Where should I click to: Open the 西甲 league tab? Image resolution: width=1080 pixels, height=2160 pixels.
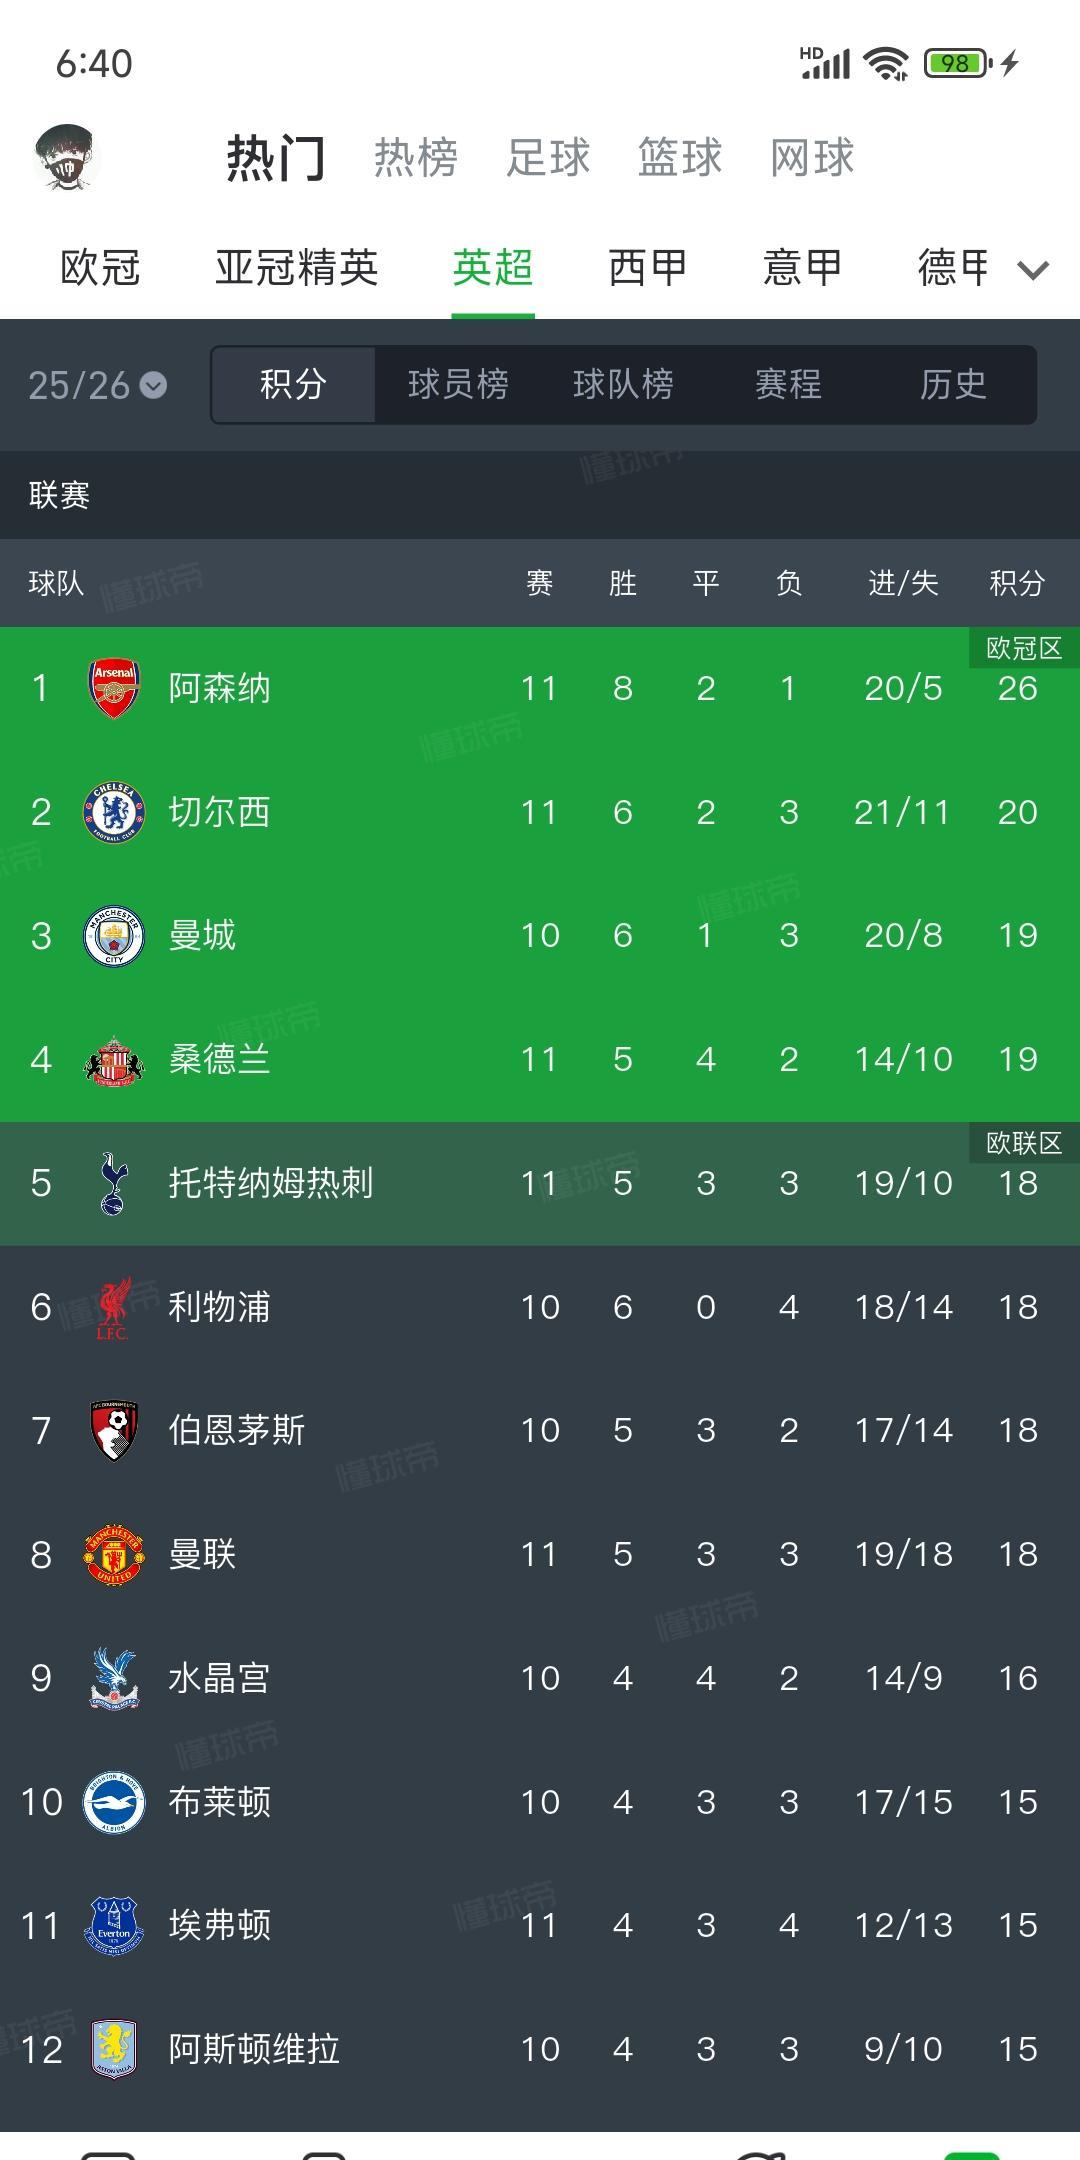(x=646, y=266)
